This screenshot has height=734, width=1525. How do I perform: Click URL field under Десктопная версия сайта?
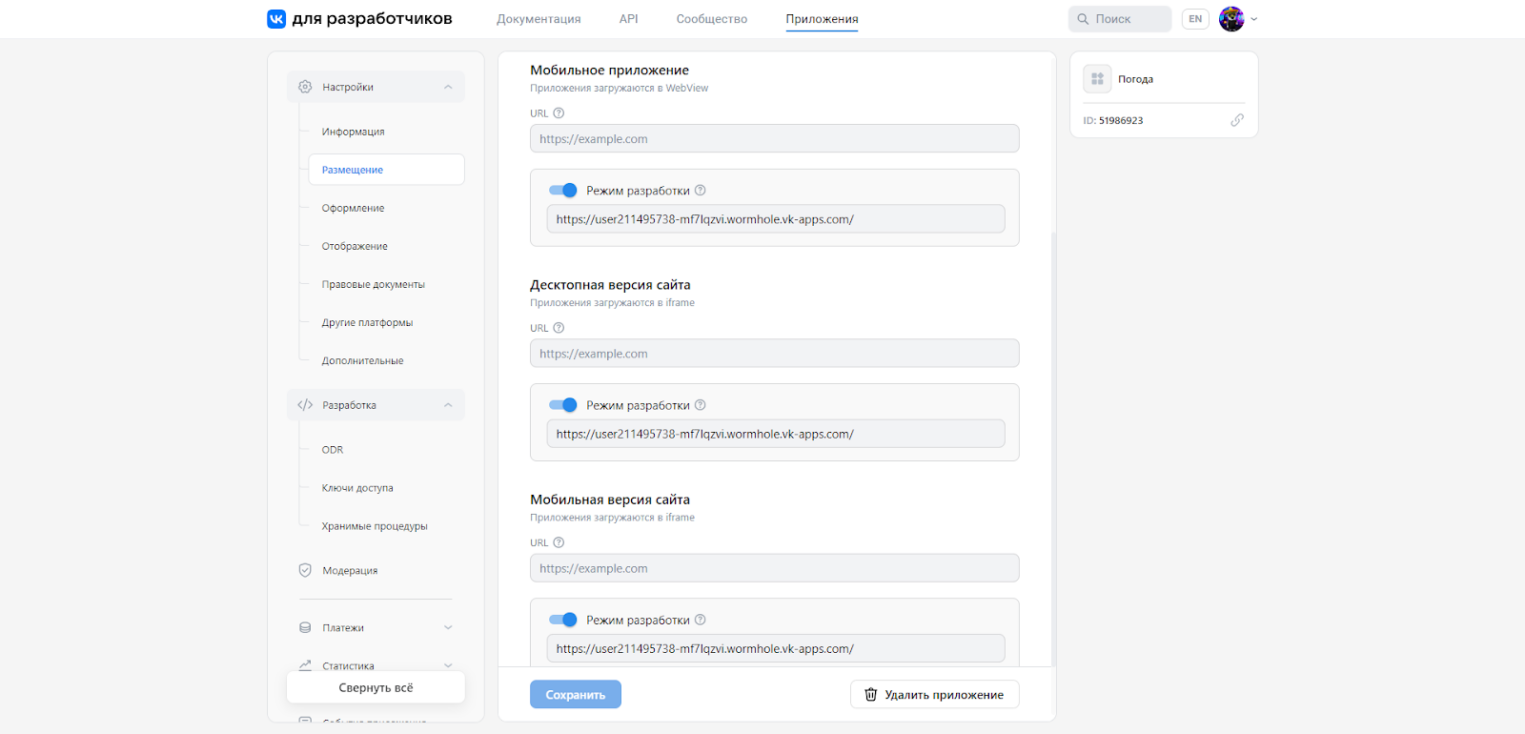(774, 353)
